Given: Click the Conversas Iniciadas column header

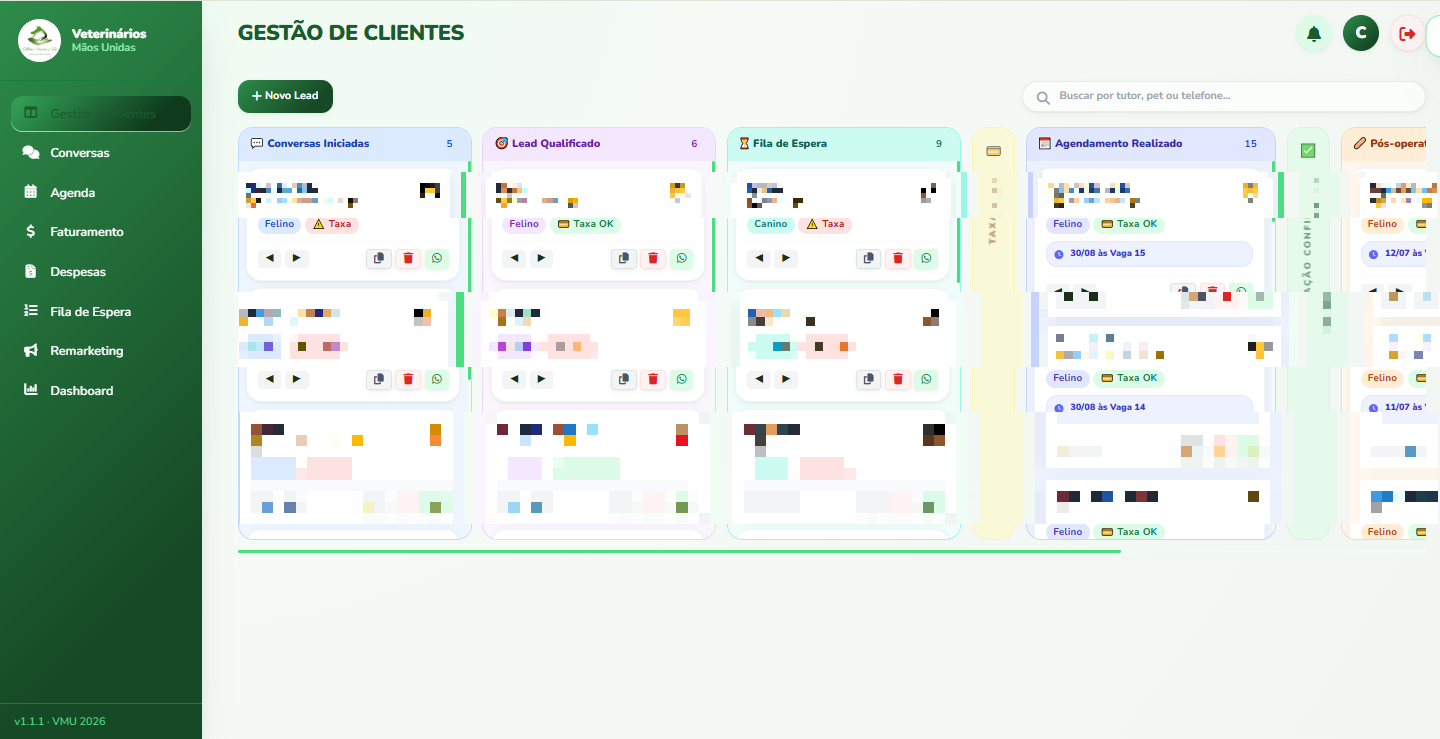Looking at the screenshot, I should [x=355, y=144].
